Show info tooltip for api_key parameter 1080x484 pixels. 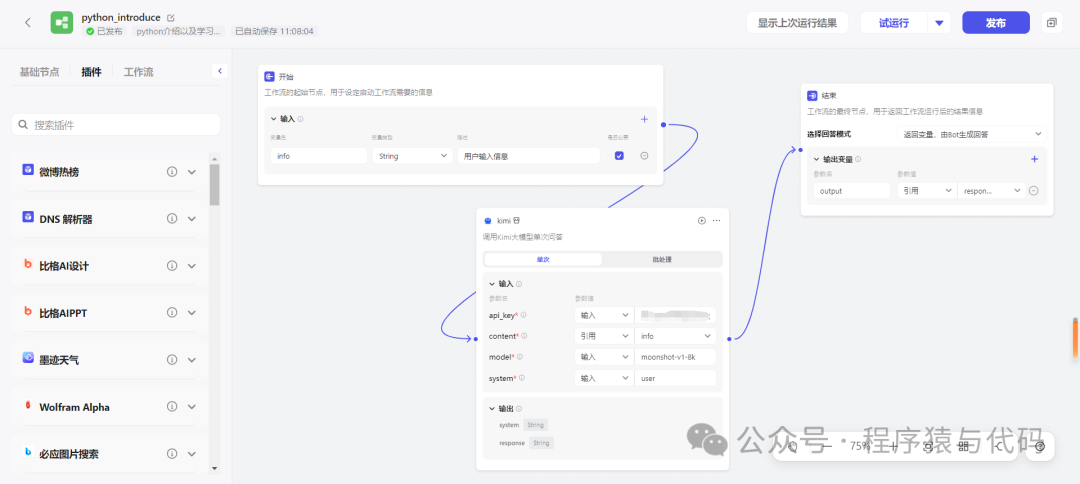523,315
